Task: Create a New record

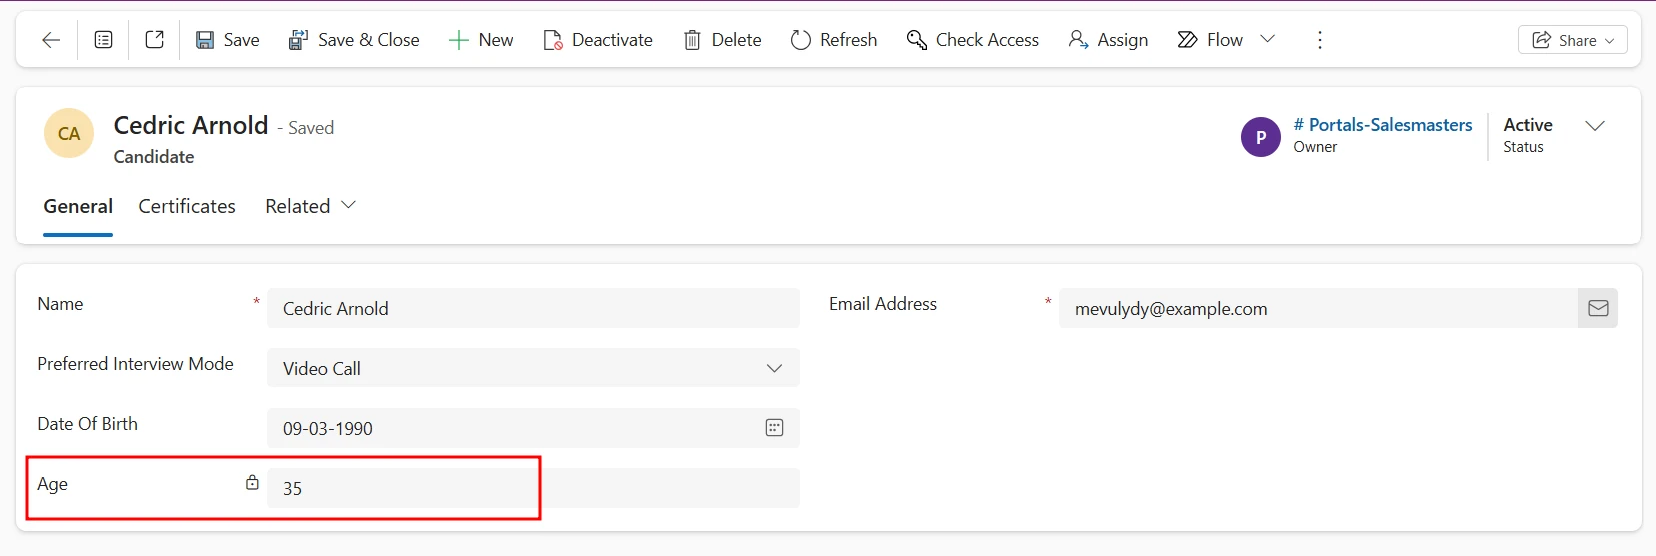Action: pyautogui.click(x=481, y=40)
